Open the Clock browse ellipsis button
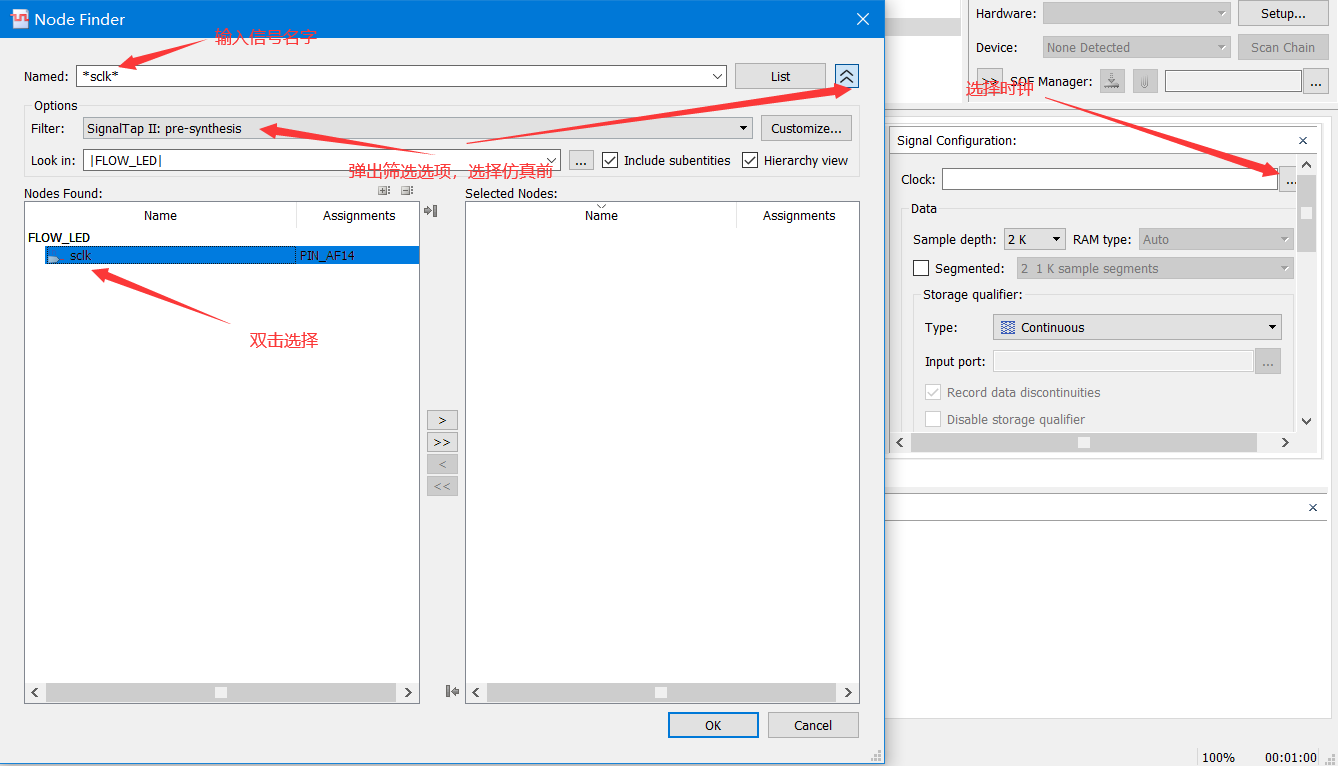Screen dimensions: 1338x766 [1290, 180]
